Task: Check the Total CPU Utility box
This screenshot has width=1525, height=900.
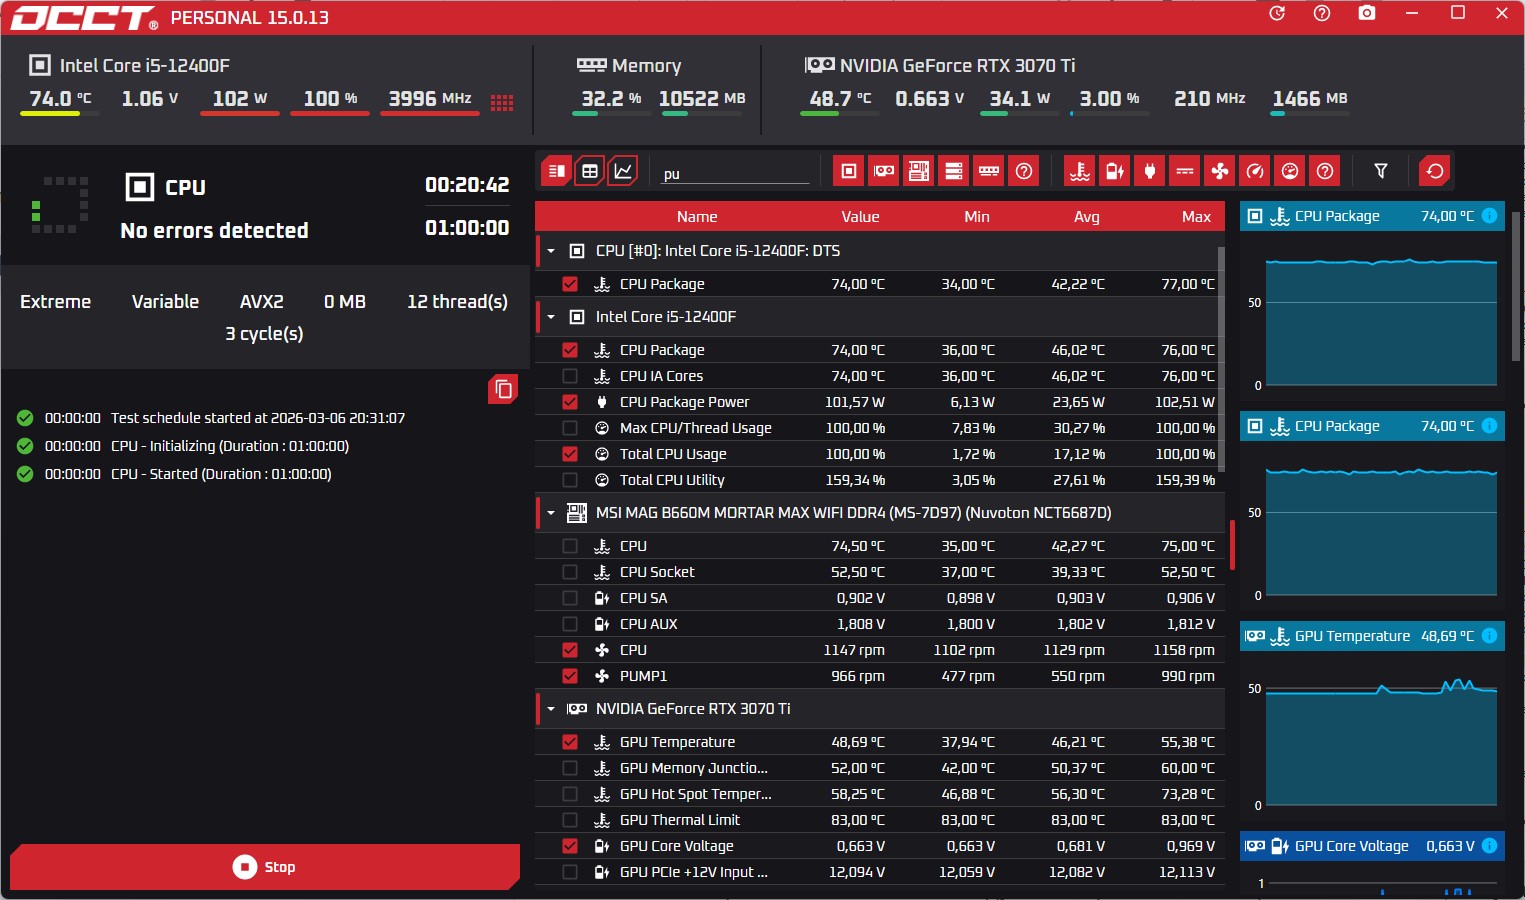Action: click(x=570, y=480)
